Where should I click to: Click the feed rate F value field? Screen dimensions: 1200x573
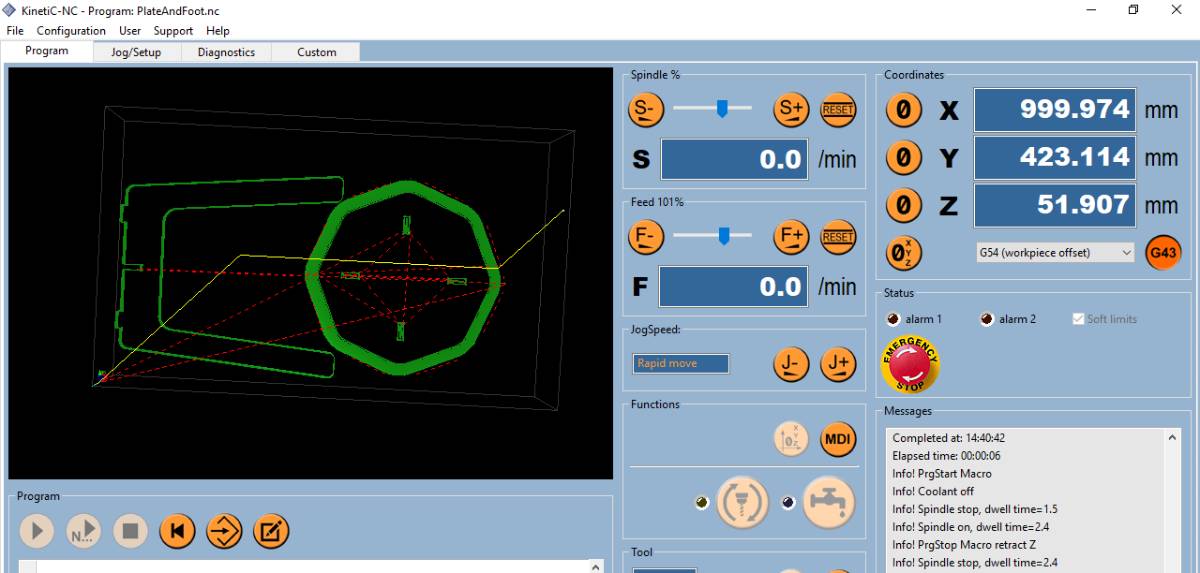(x=734, y=287)
